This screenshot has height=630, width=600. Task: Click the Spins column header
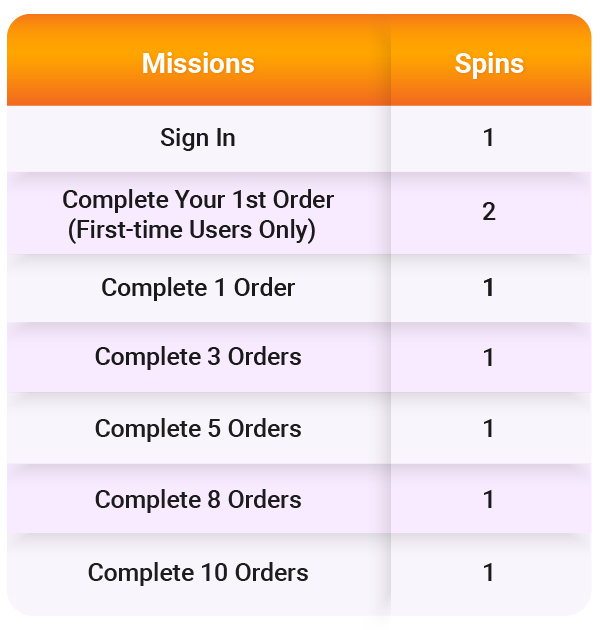coord(489,64)
